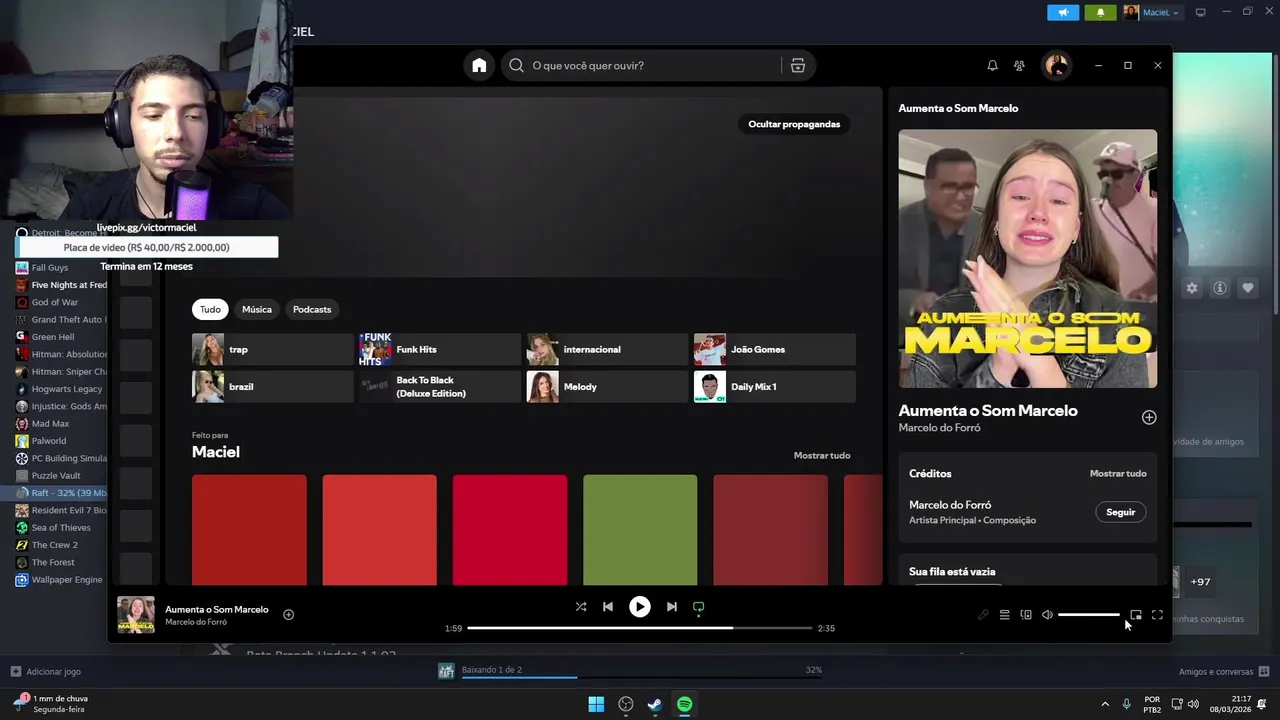
Task: Open the Funk Hits playlist tile
Action: (440, 349)
